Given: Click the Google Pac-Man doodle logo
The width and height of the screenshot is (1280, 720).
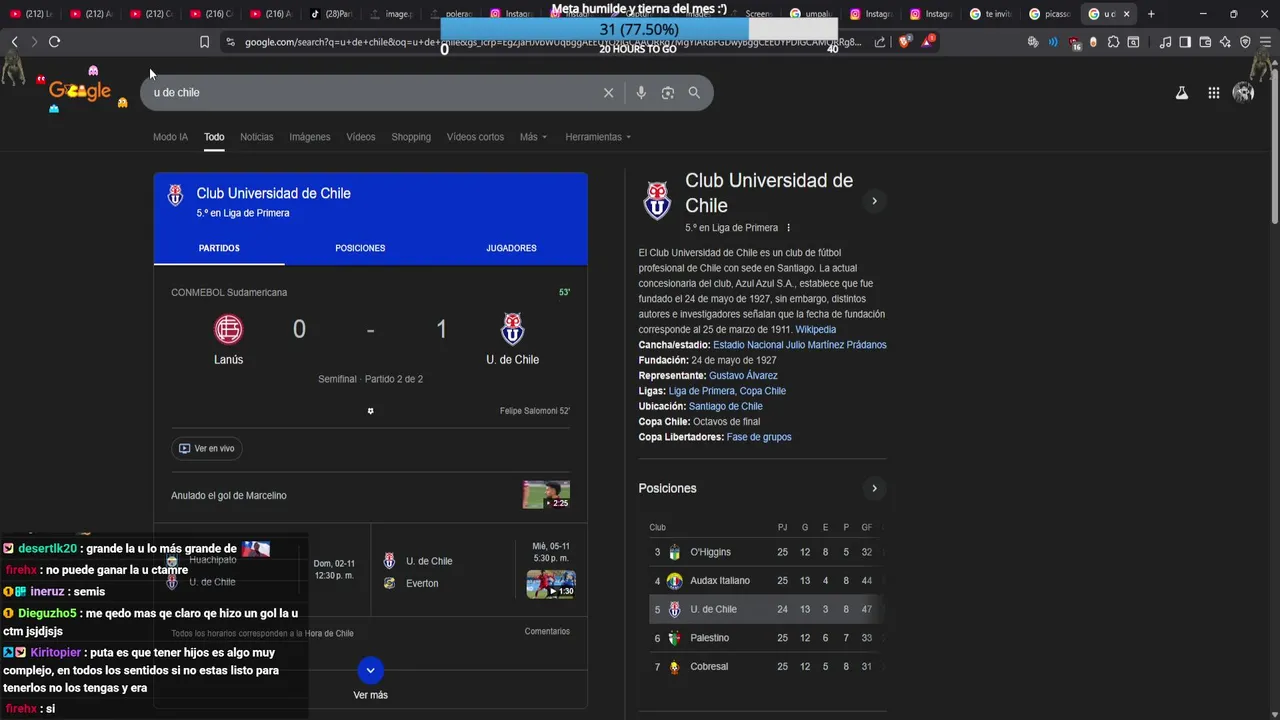Looking at the screenshot, I should point(80,90).
